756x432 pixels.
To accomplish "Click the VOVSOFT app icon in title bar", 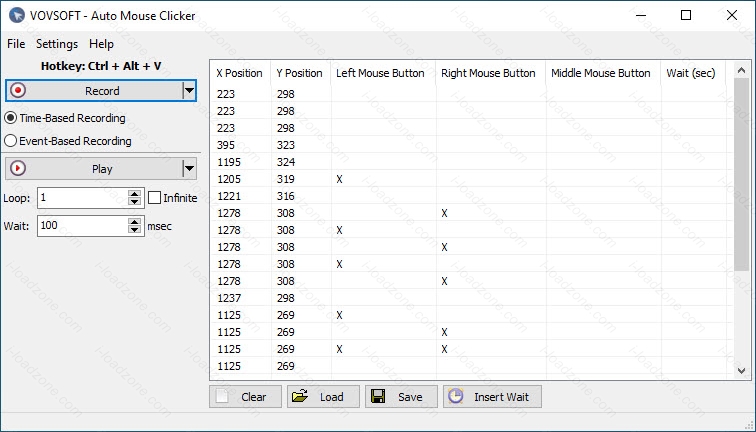I will click(x=17, y=15).
